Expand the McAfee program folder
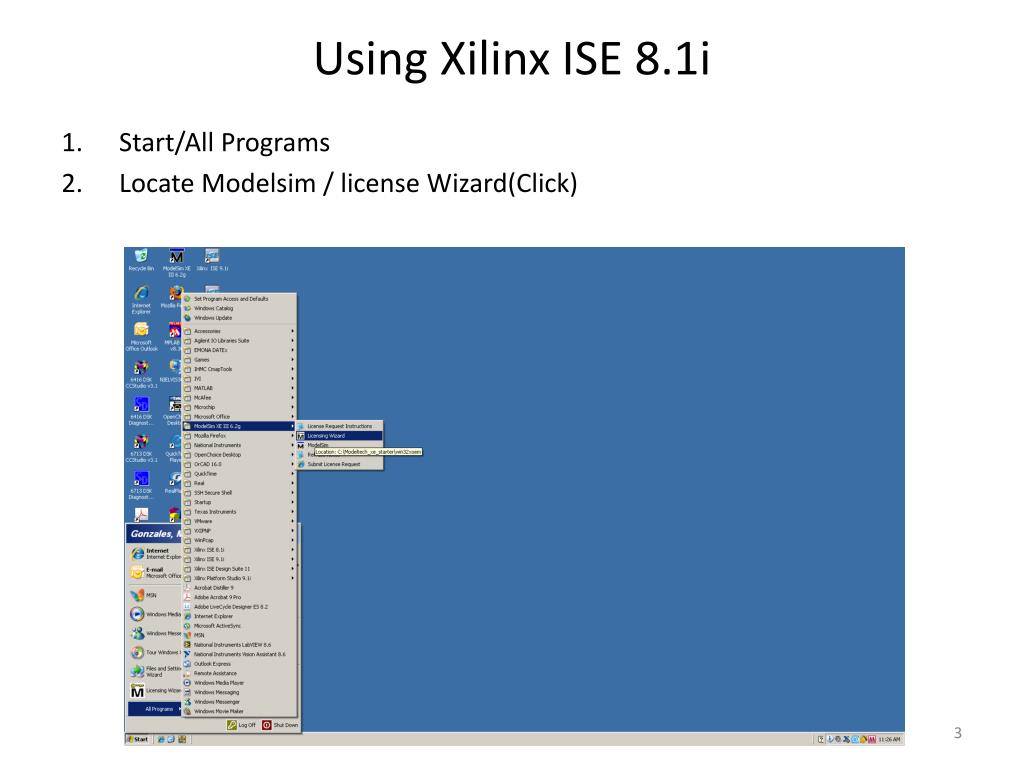The height and width of the screenshot is (768, 1024). coord(240,397)
